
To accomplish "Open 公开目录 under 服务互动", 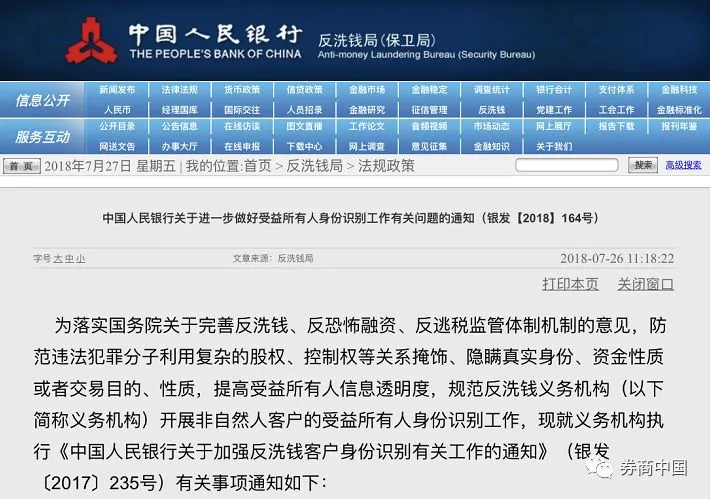I will pos(117,126).
